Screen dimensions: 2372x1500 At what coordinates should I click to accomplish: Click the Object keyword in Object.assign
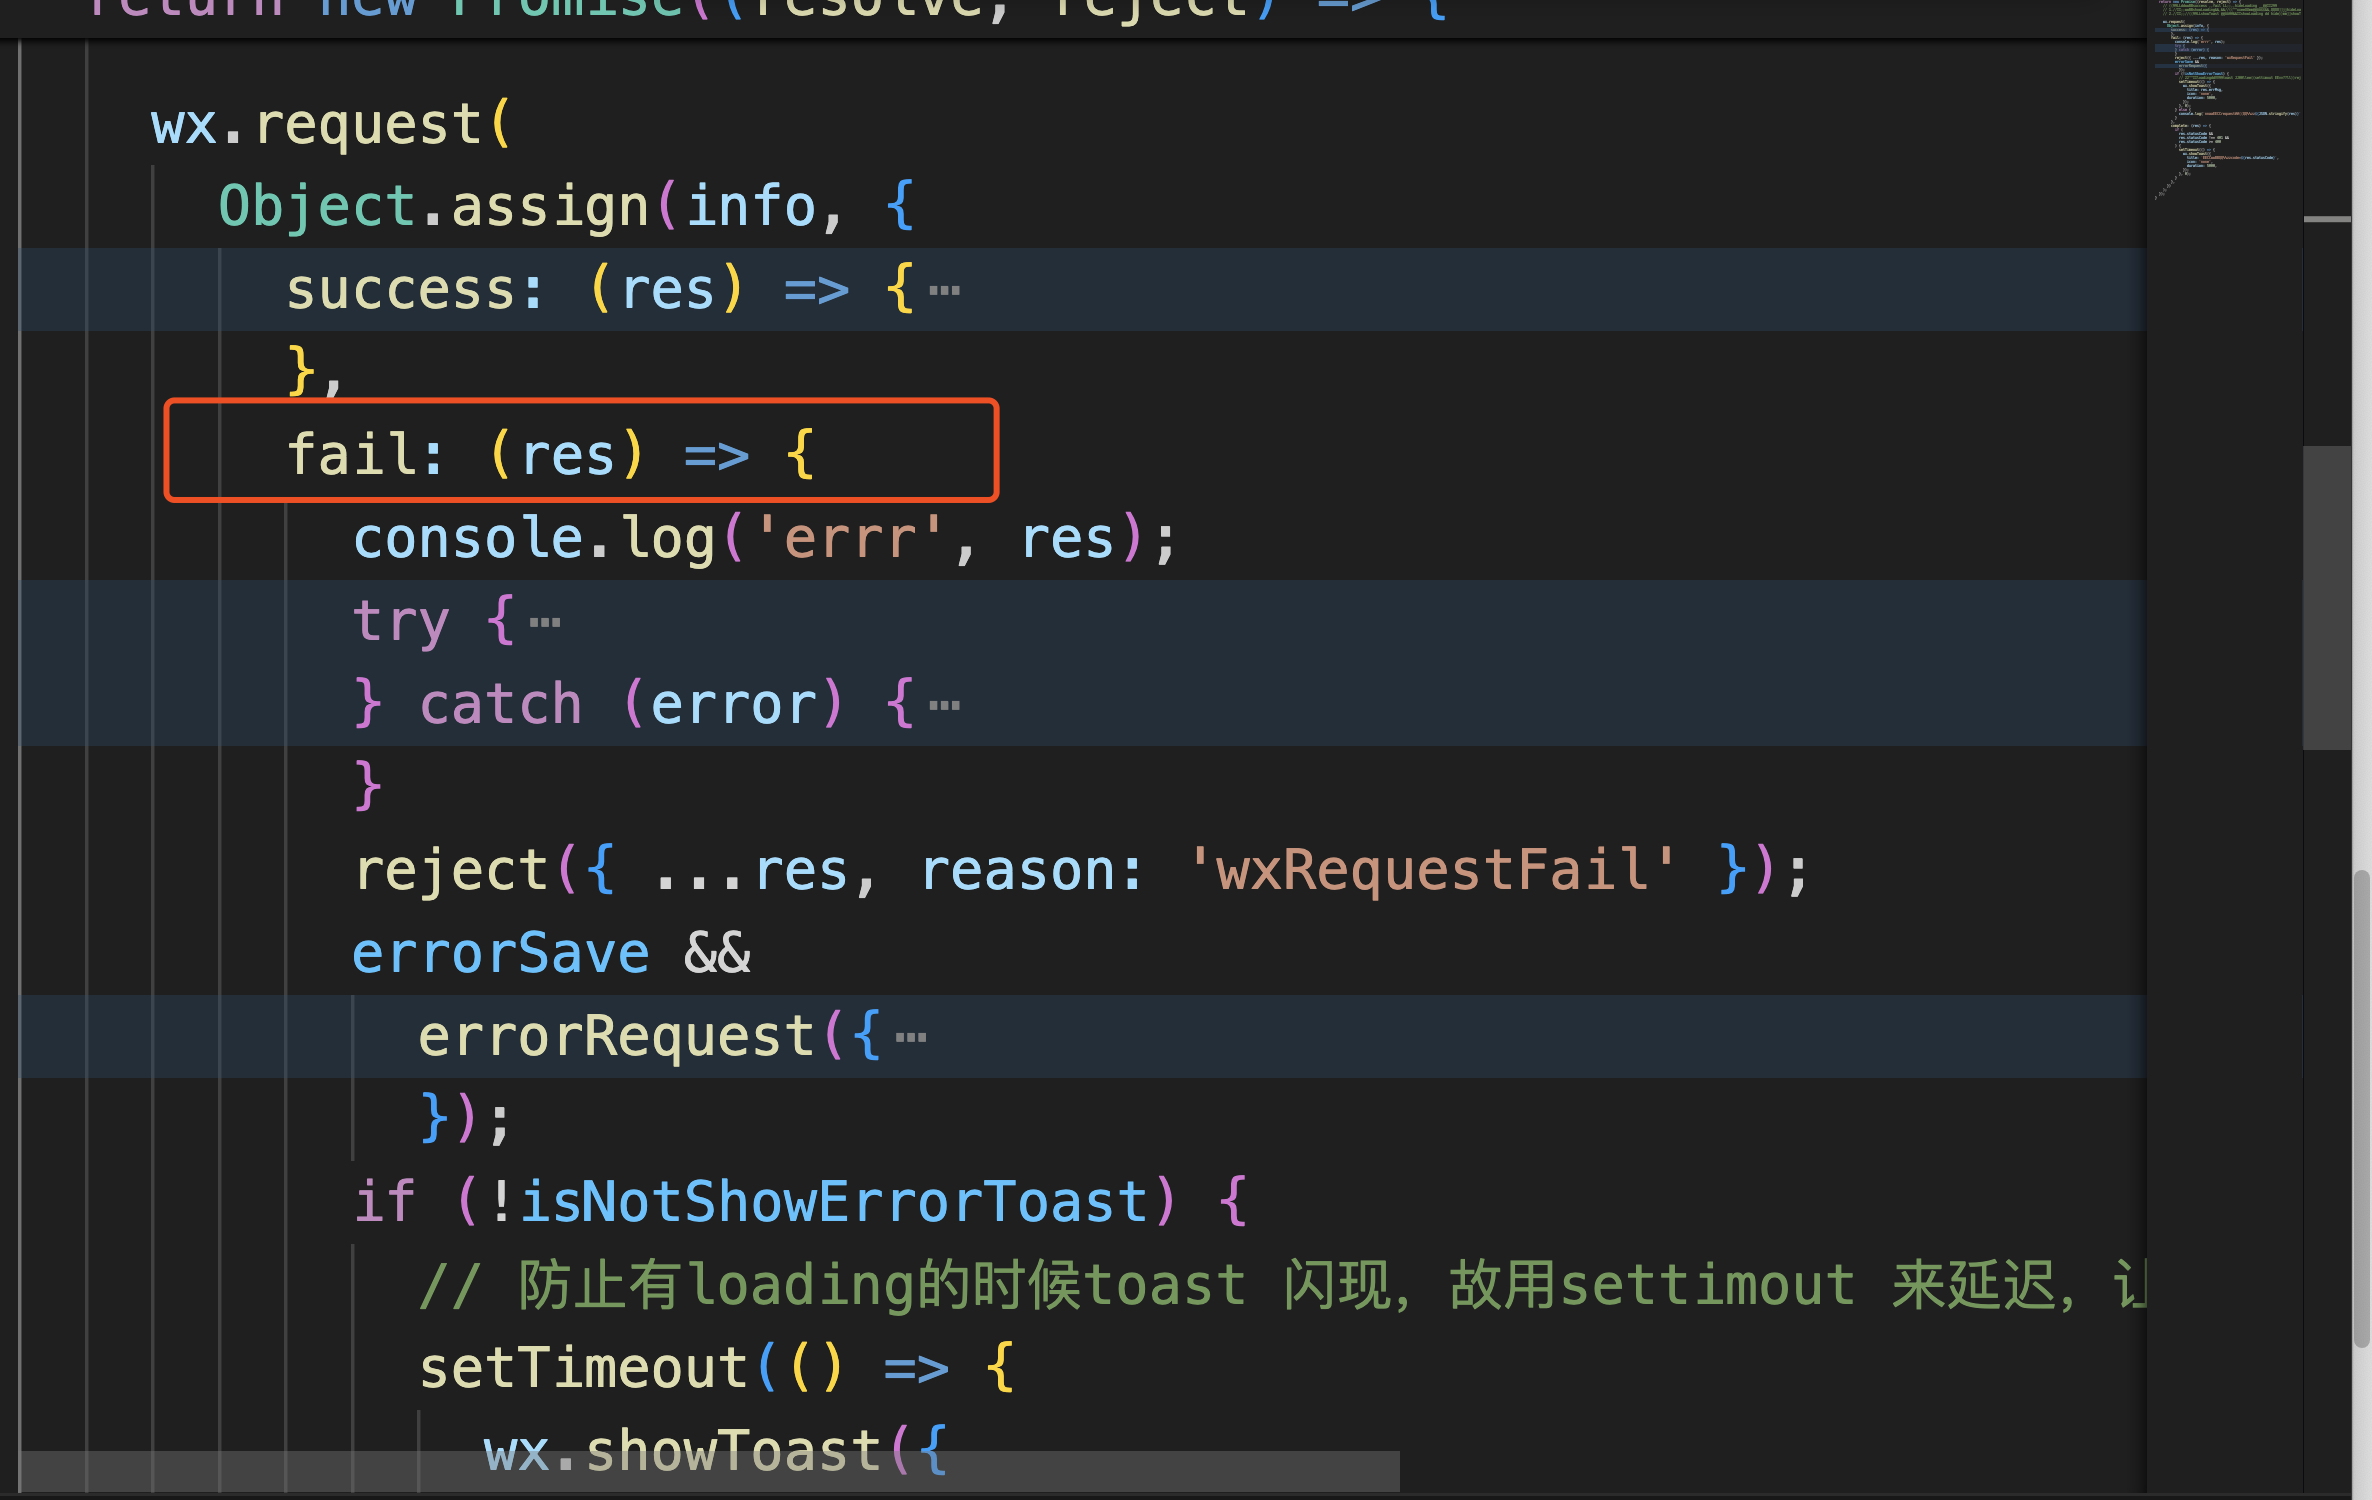[317, 207]
